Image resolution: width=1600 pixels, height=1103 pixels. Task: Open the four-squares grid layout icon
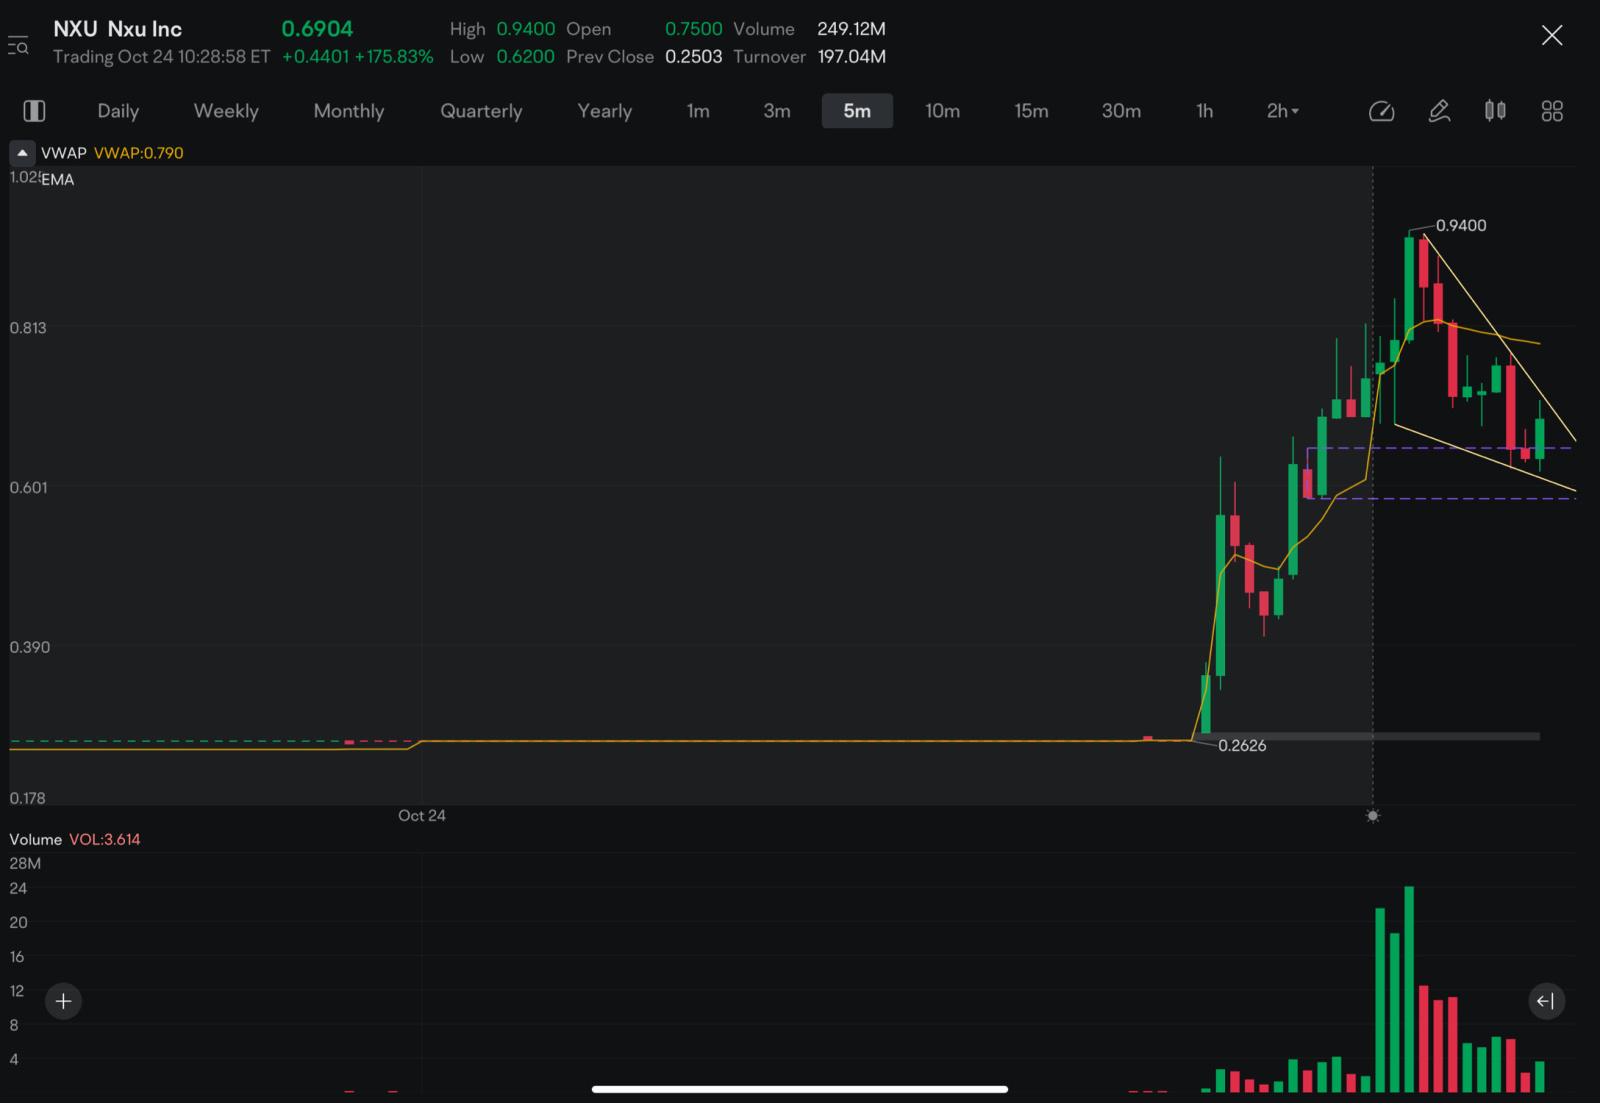[1552, 111]
